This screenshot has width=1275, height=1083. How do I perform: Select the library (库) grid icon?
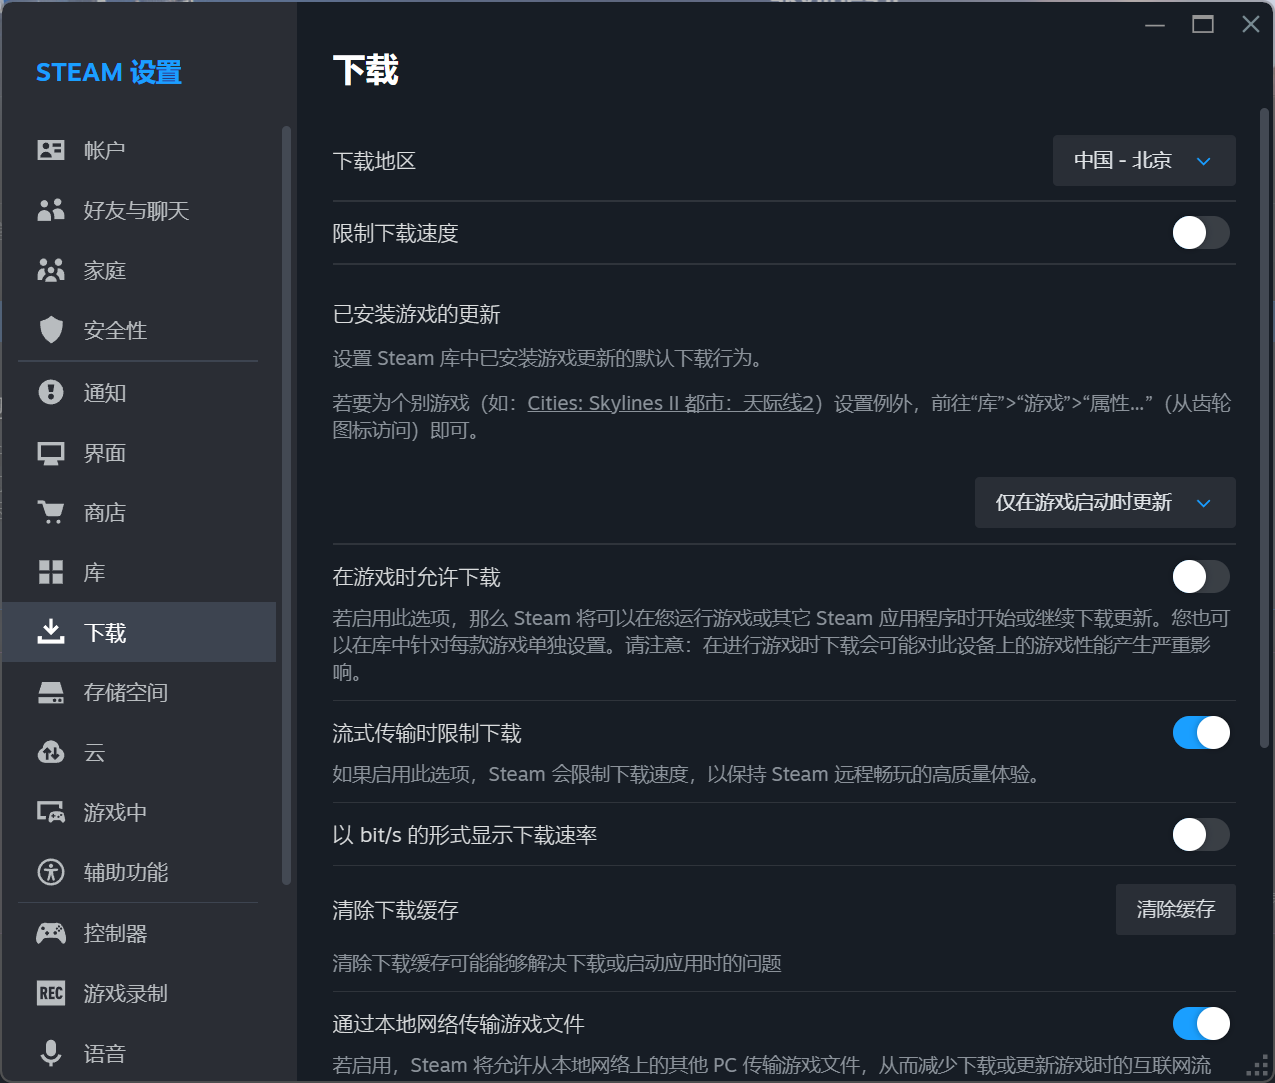[x=51, y=572]
